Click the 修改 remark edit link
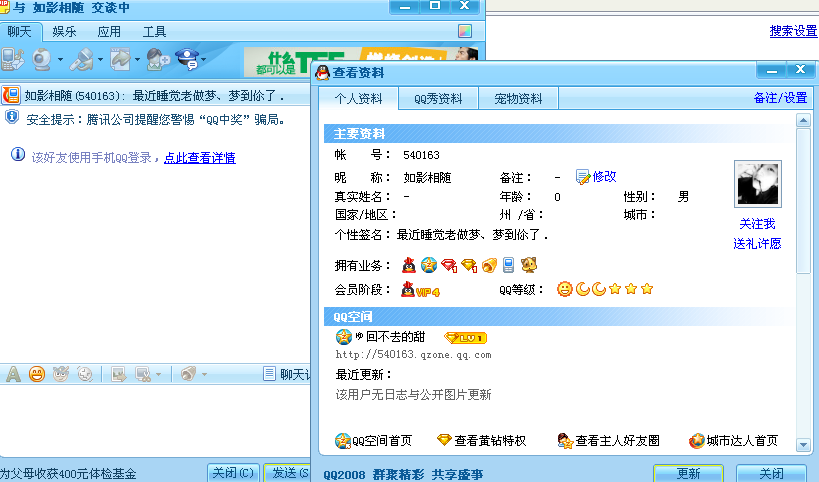Screen dimensions: 819x482 pyautogui.click(x=596, y=177)
